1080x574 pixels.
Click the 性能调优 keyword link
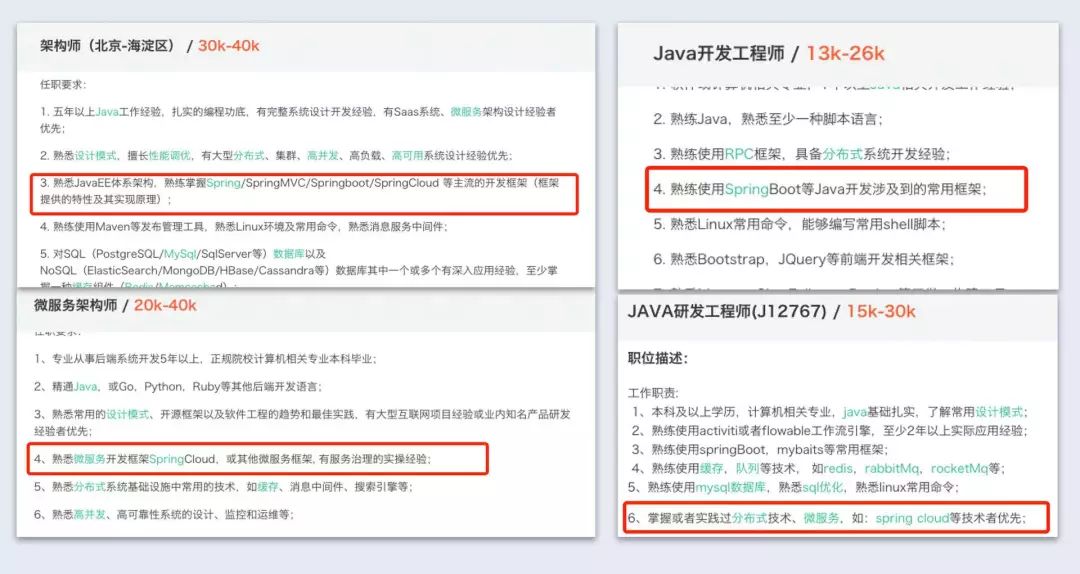pyautogui.click(x=169, y=156)
